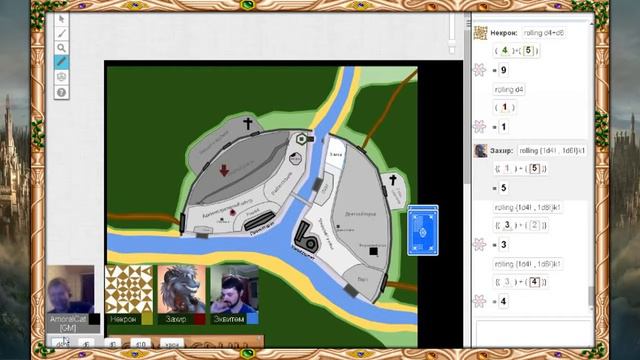The image size is (640, 360).
Task: Click the 'rolling d4+d6' formula in chat
Action: click(544, 33)
